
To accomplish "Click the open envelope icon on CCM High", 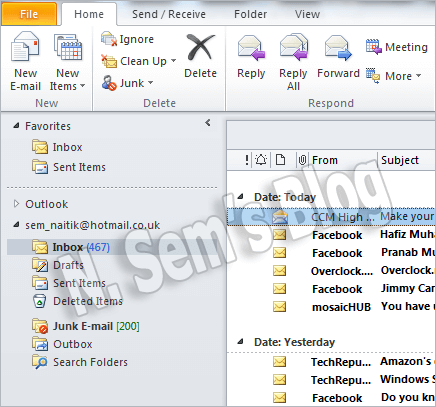I will coord(280,217).
